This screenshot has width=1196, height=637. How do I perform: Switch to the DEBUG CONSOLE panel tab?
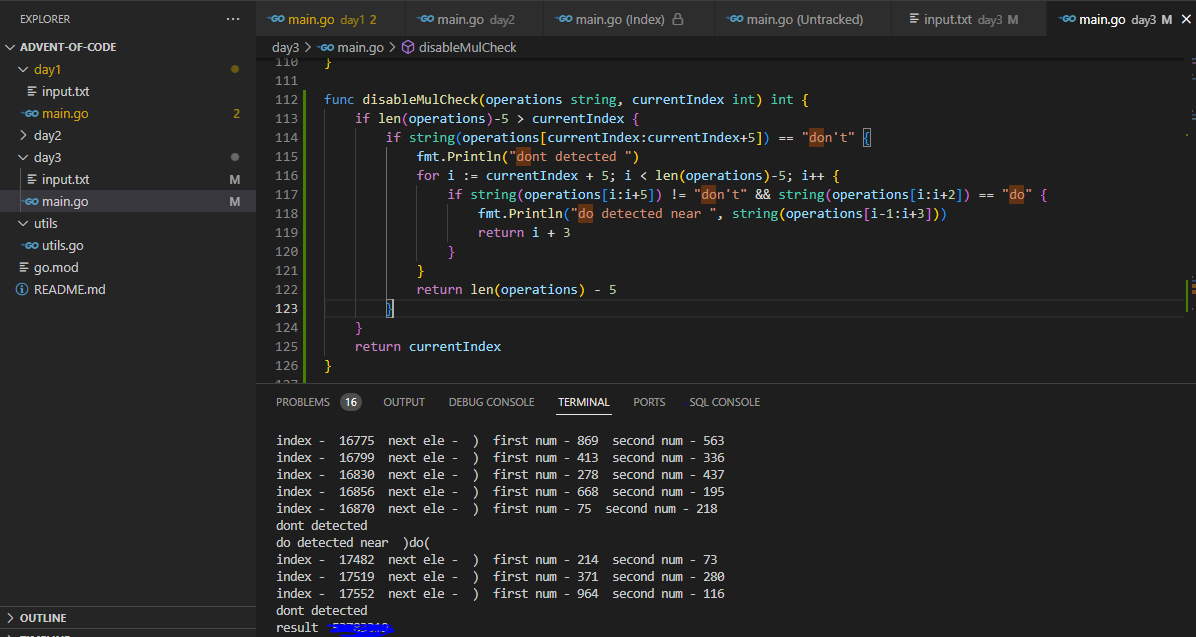[491, 402]
